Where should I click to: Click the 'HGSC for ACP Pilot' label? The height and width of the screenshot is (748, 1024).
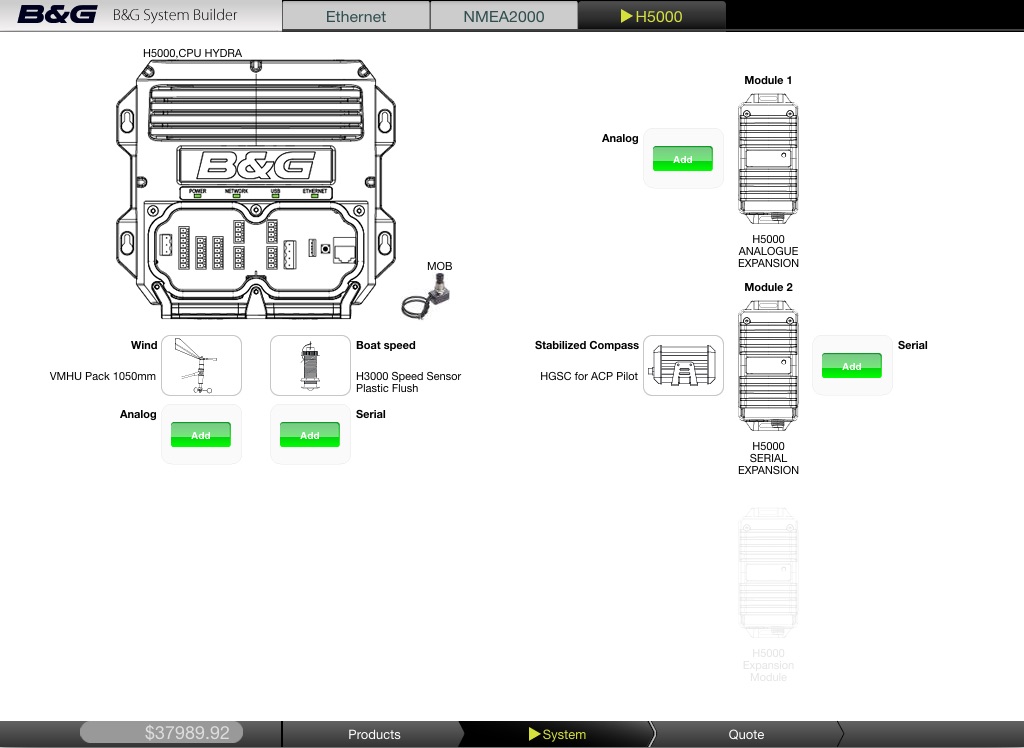pyautogui.click(x=588, y=376)
